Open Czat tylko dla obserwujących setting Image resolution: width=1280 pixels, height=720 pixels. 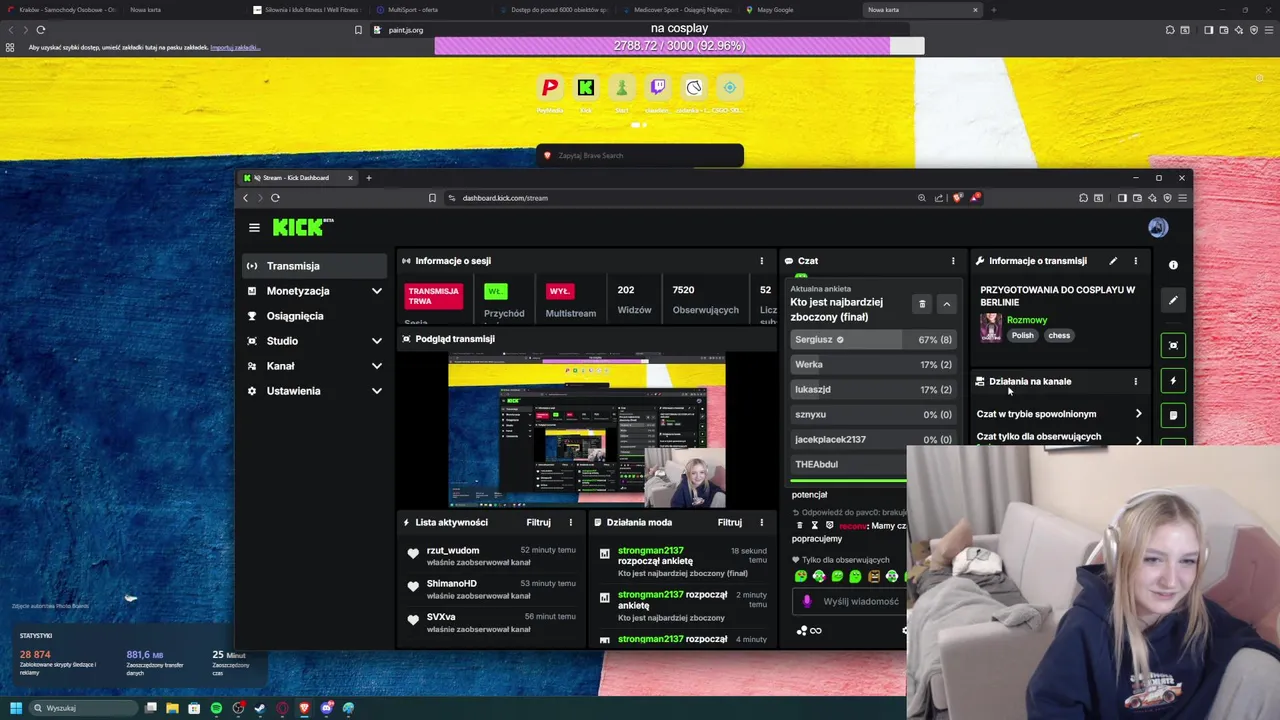click(1060, 437)
